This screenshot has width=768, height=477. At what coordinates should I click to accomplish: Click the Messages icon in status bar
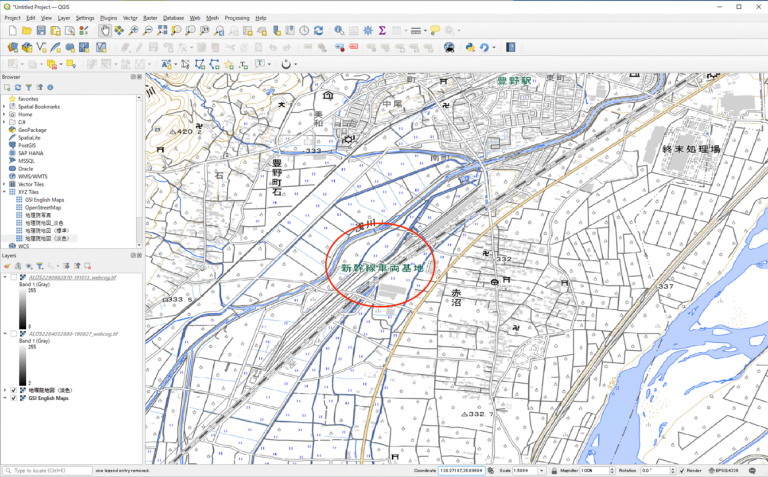coord(753,471)
